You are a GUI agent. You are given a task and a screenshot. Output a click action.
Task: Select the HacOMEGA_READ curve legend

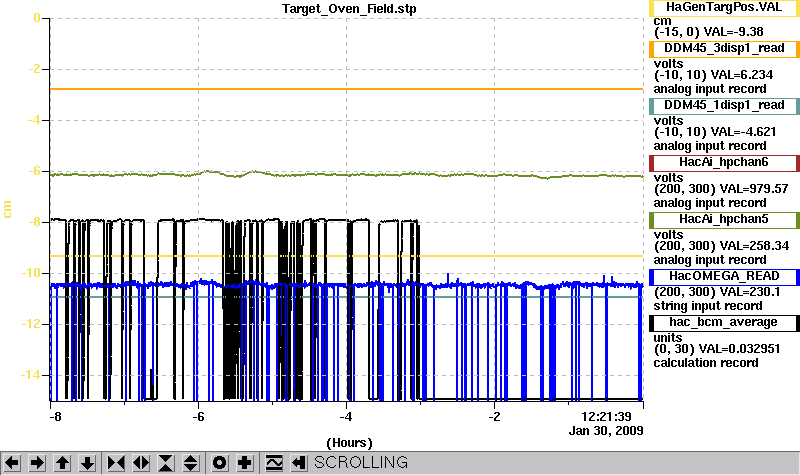[x=724, y=277]
